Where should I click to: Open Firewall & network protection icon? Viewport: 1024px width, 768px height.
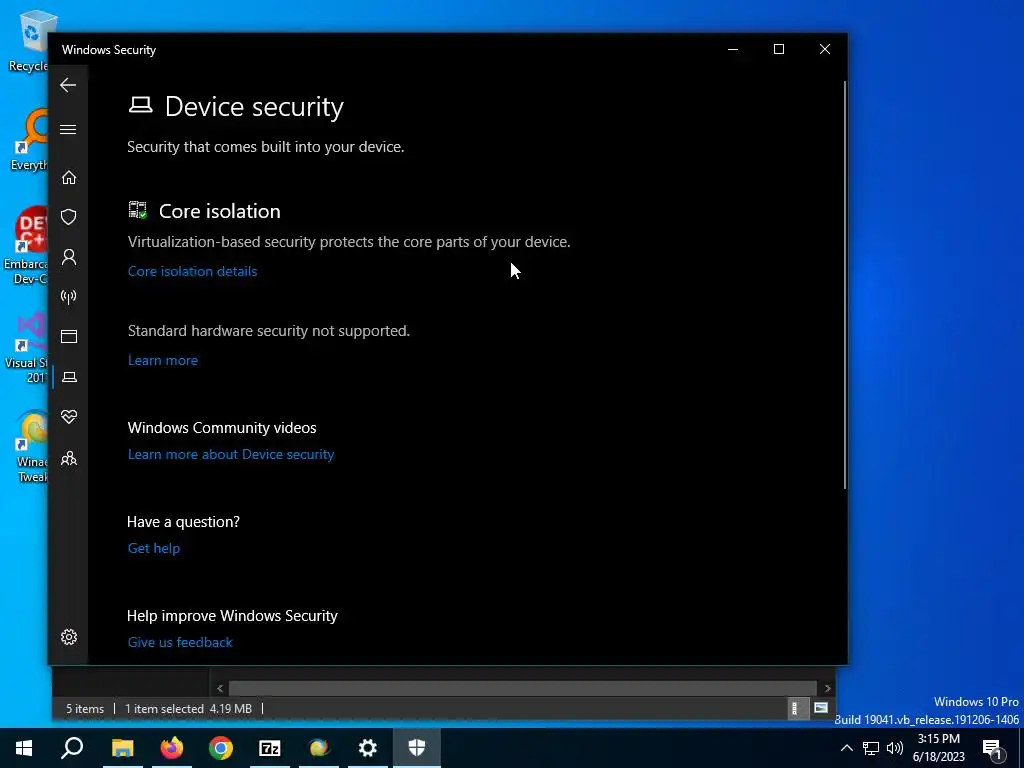point(69,297)
